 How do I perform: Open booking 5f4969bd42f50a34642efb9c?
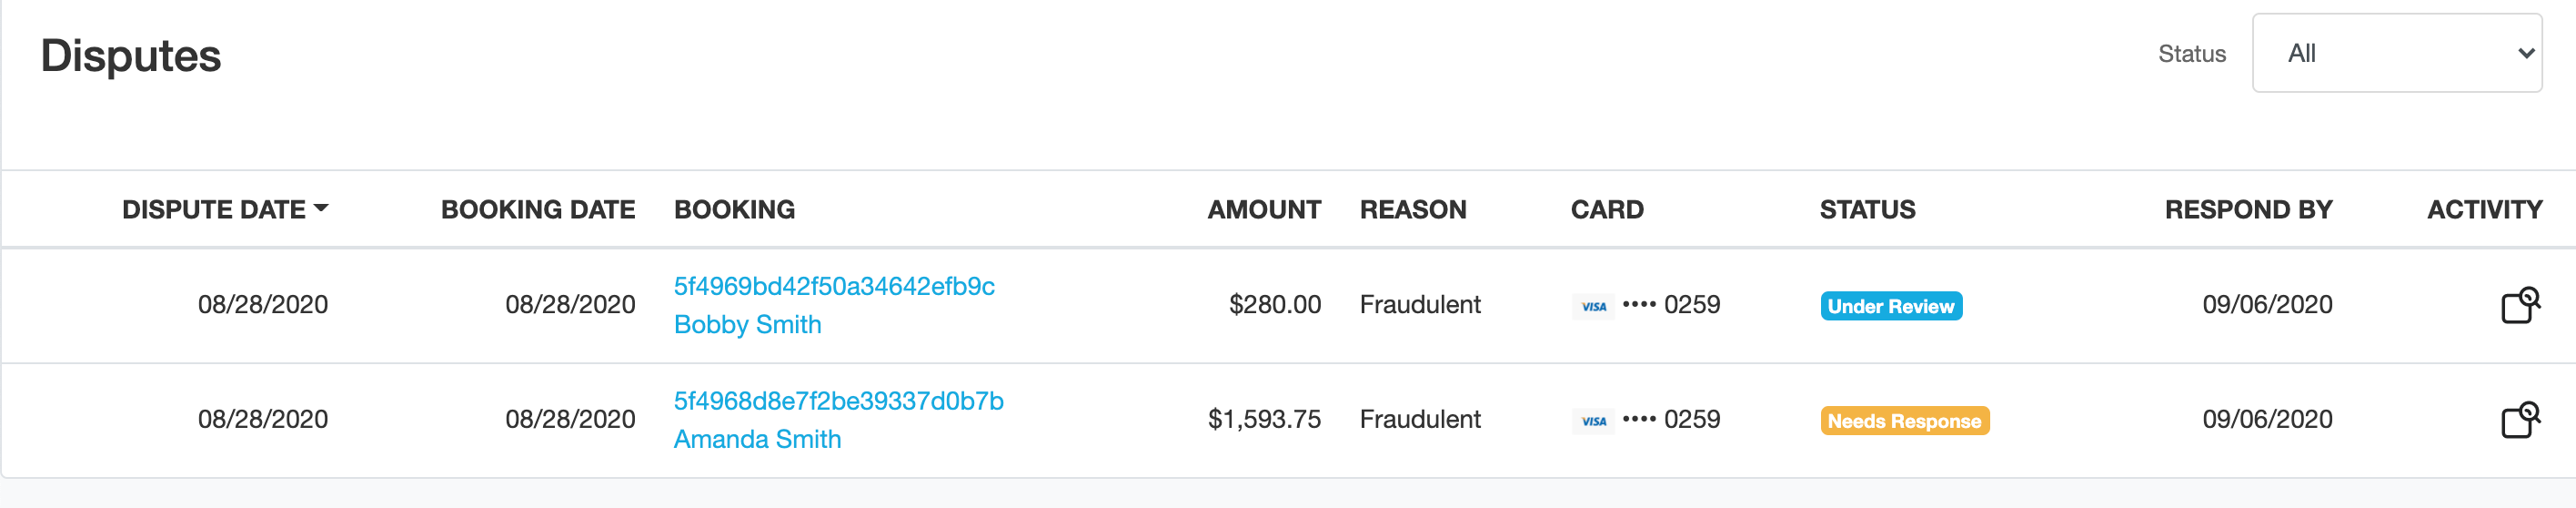click(834, 286)
